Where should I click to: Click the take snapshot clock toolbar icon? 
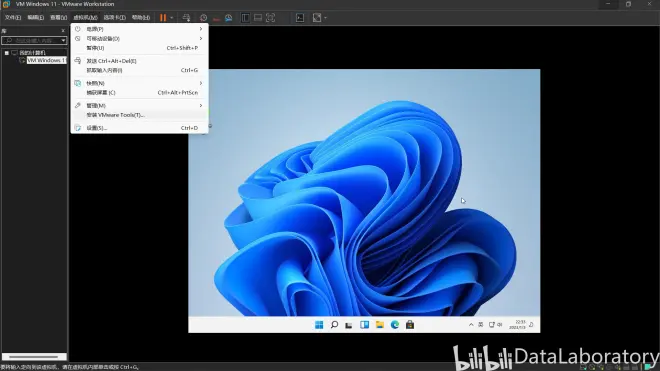[203, 18]
